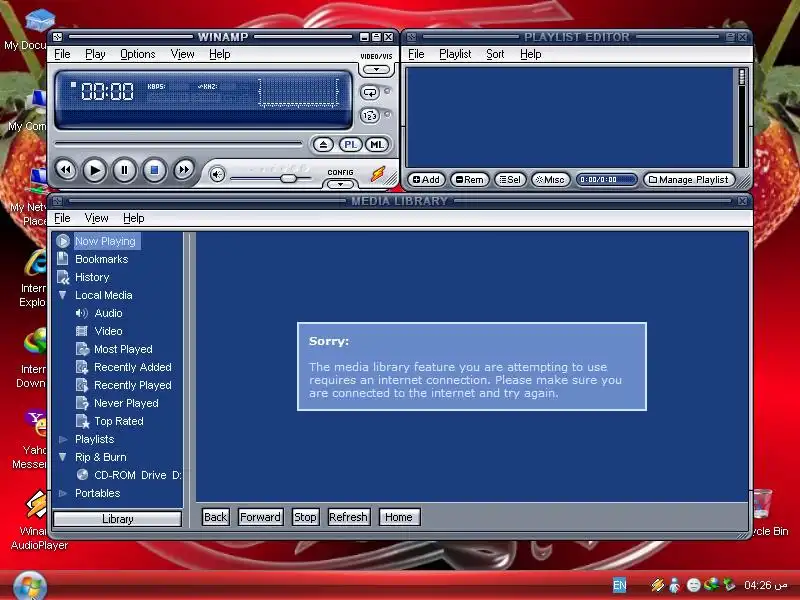Click the Playlist Editor vertical scrollbar
The image size is (800, 600).
point(742,117)
